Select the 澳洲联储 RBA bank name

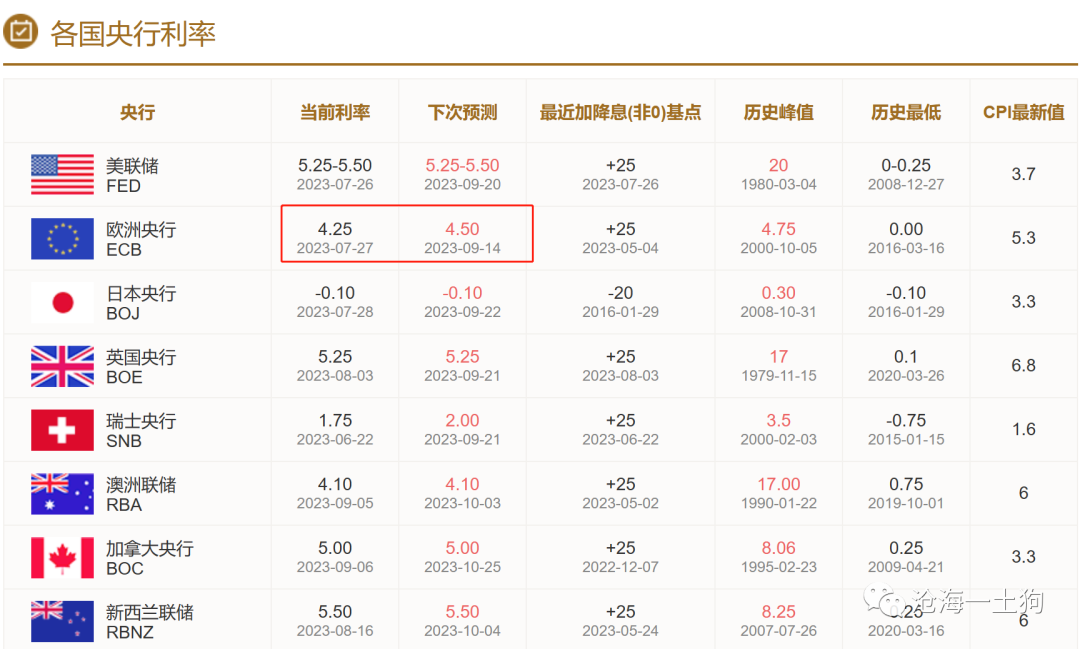click(x=141, y=494)
